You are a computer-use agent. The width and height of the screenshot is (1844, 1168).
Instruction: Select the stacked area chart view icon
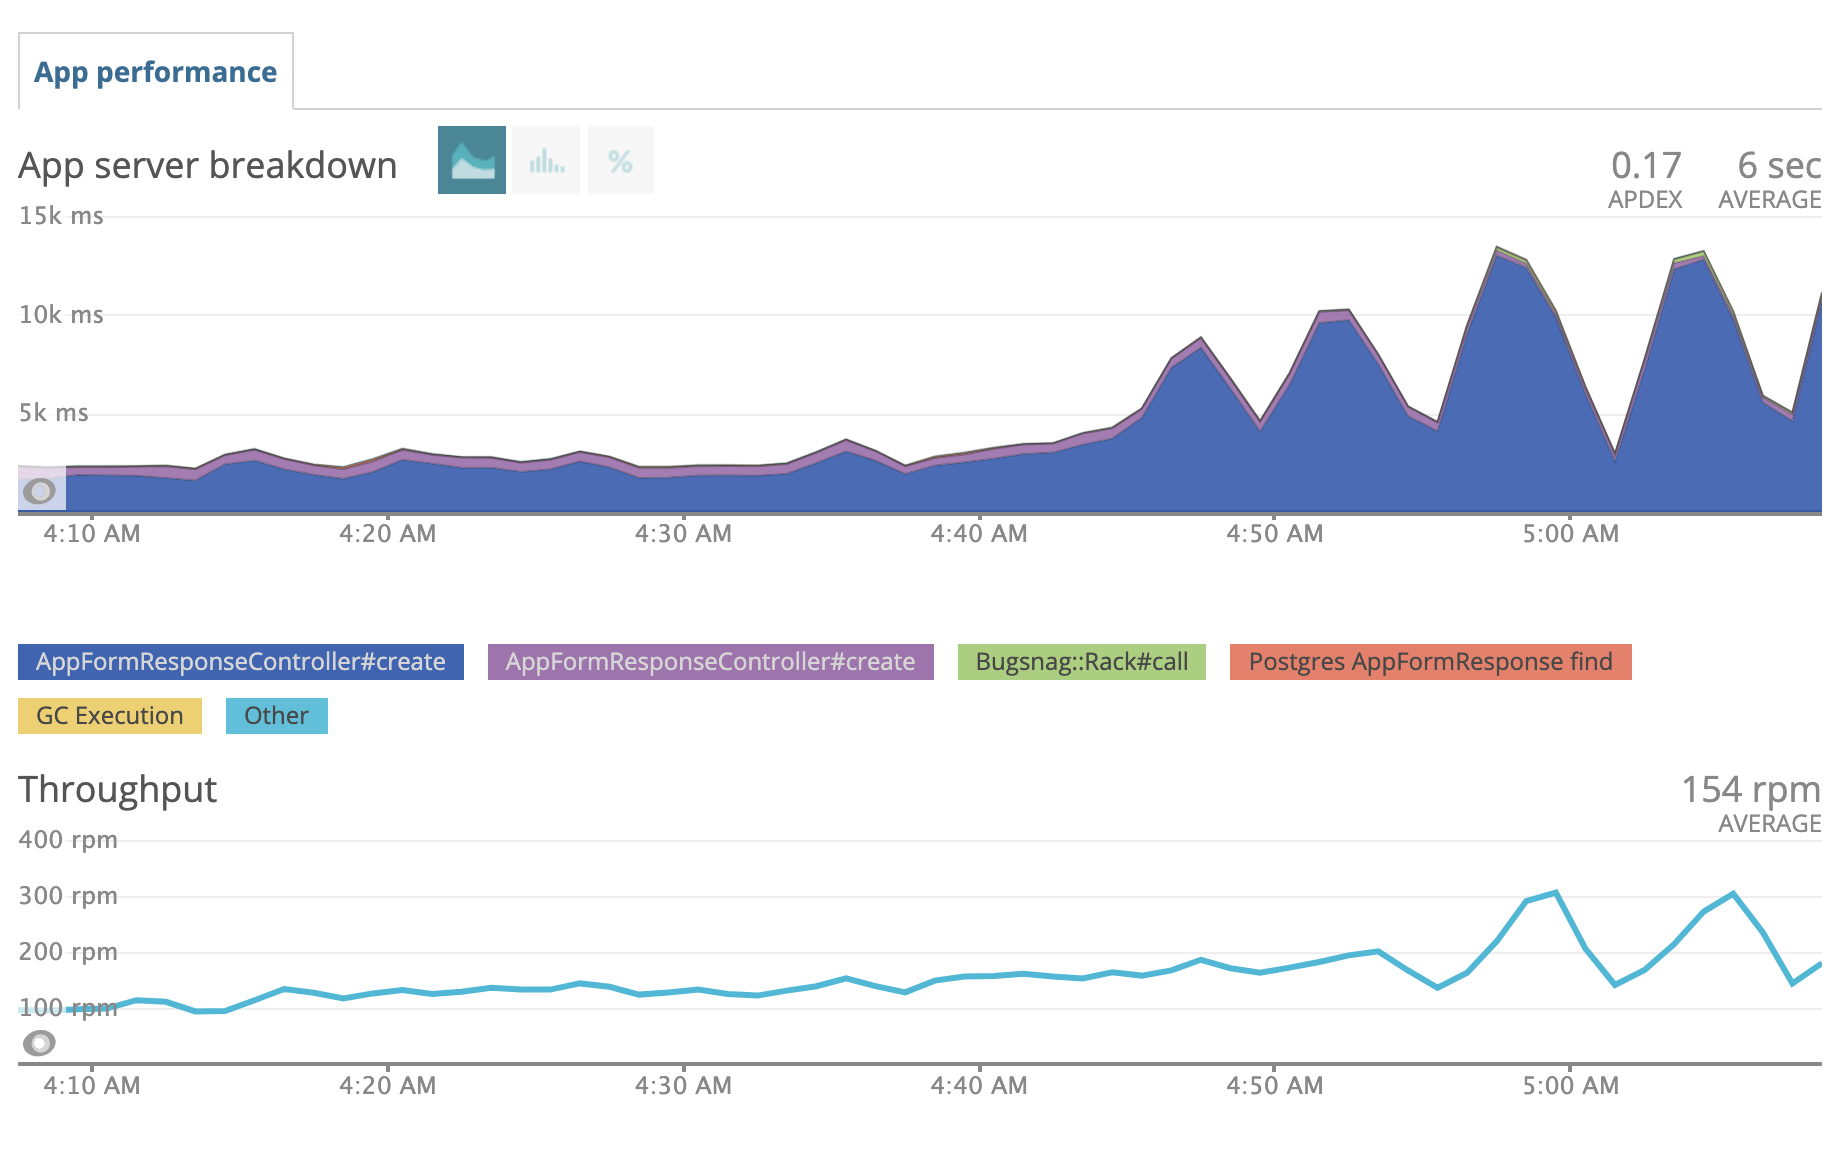coord(472,160)
